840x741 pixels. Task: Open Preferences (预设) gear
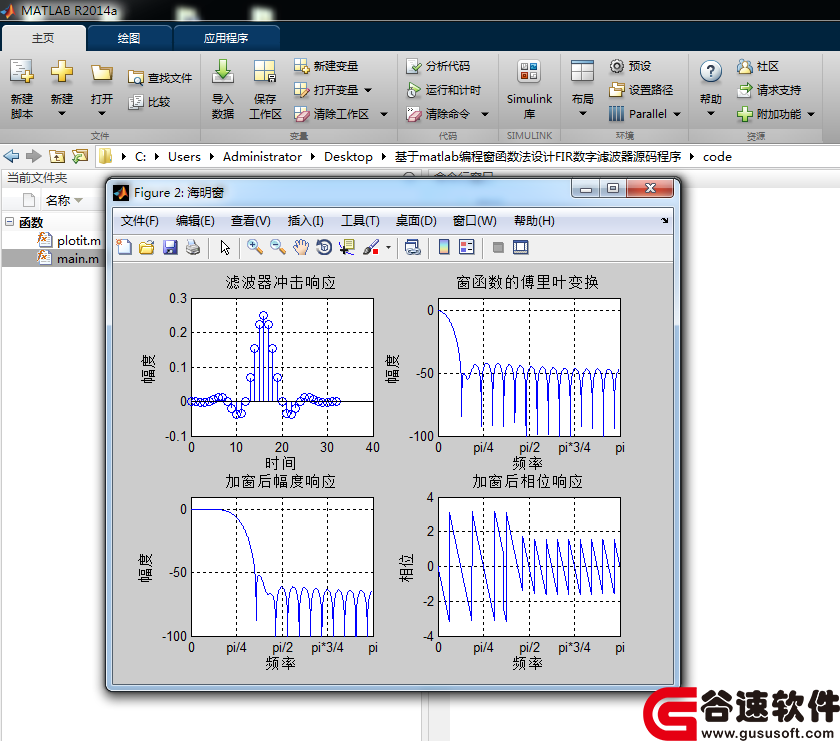tap(630, 66)
